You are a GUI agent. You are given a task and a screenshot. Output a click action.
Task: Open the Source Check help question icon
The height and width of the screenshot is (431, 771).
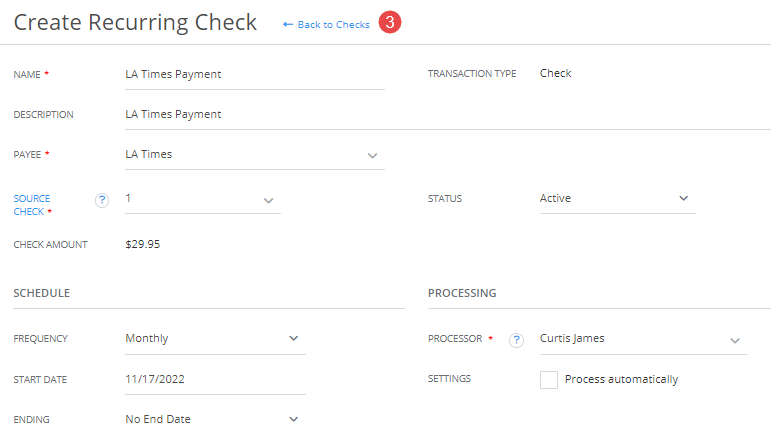click(x=102, y=200)
